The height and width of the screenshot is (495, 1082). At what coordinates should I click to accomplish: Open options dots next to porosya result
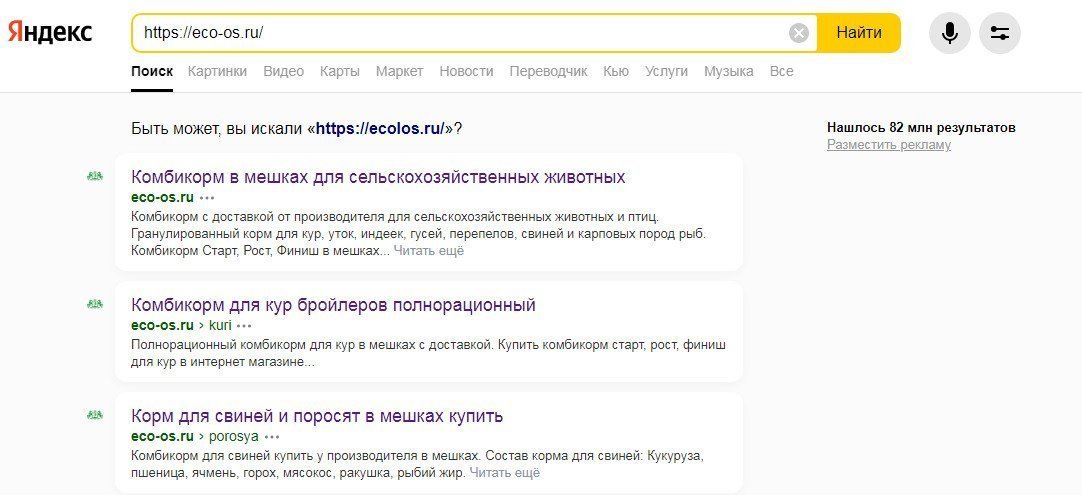[272, 437]
